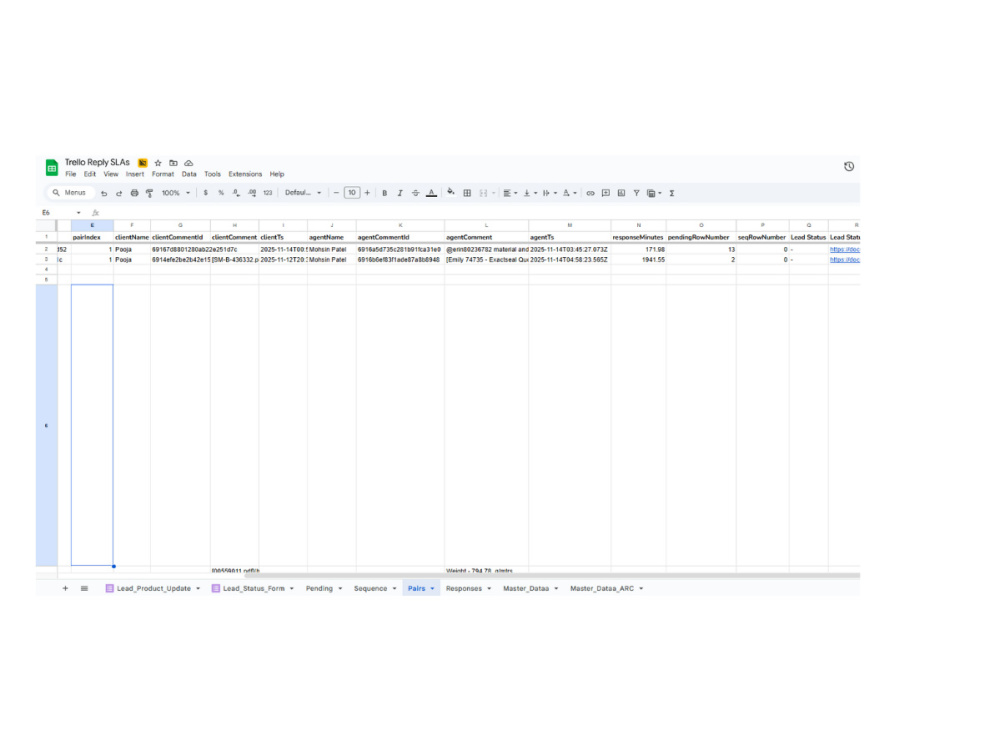1000x751 pixels.
Task: Click the move to folder icon
Action: 173,163
